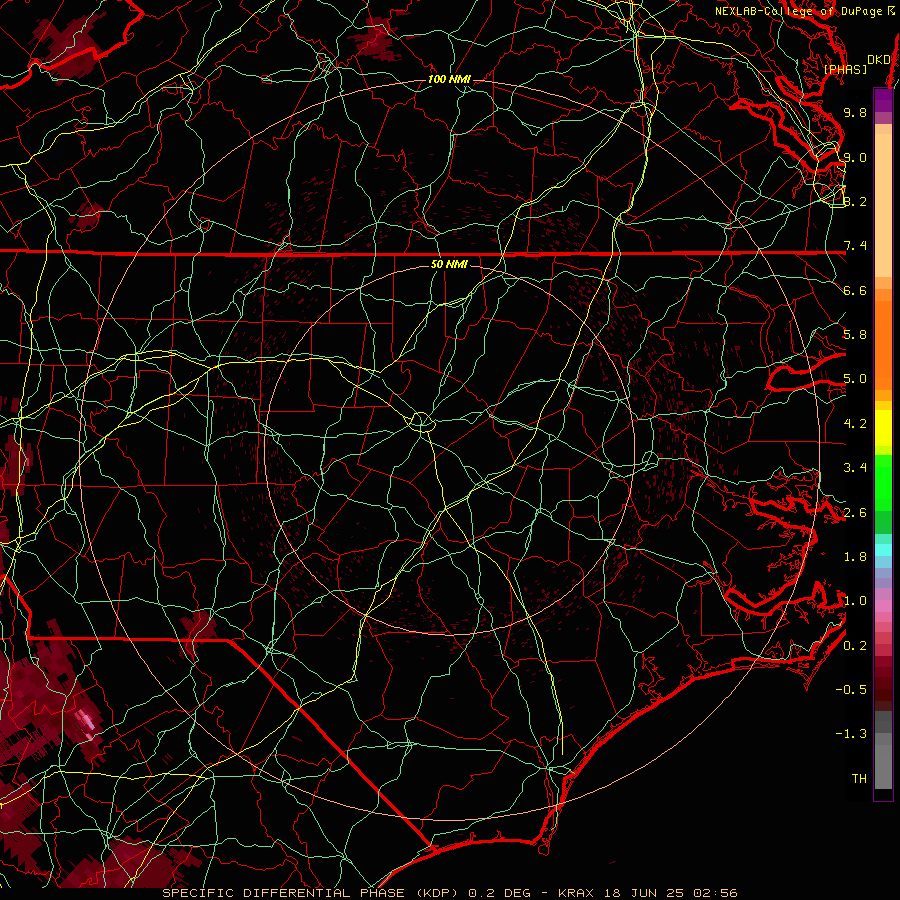The image size is (900, 900).
Task: Click the -1.3 value on the scale
Action: tap(851, 734)
